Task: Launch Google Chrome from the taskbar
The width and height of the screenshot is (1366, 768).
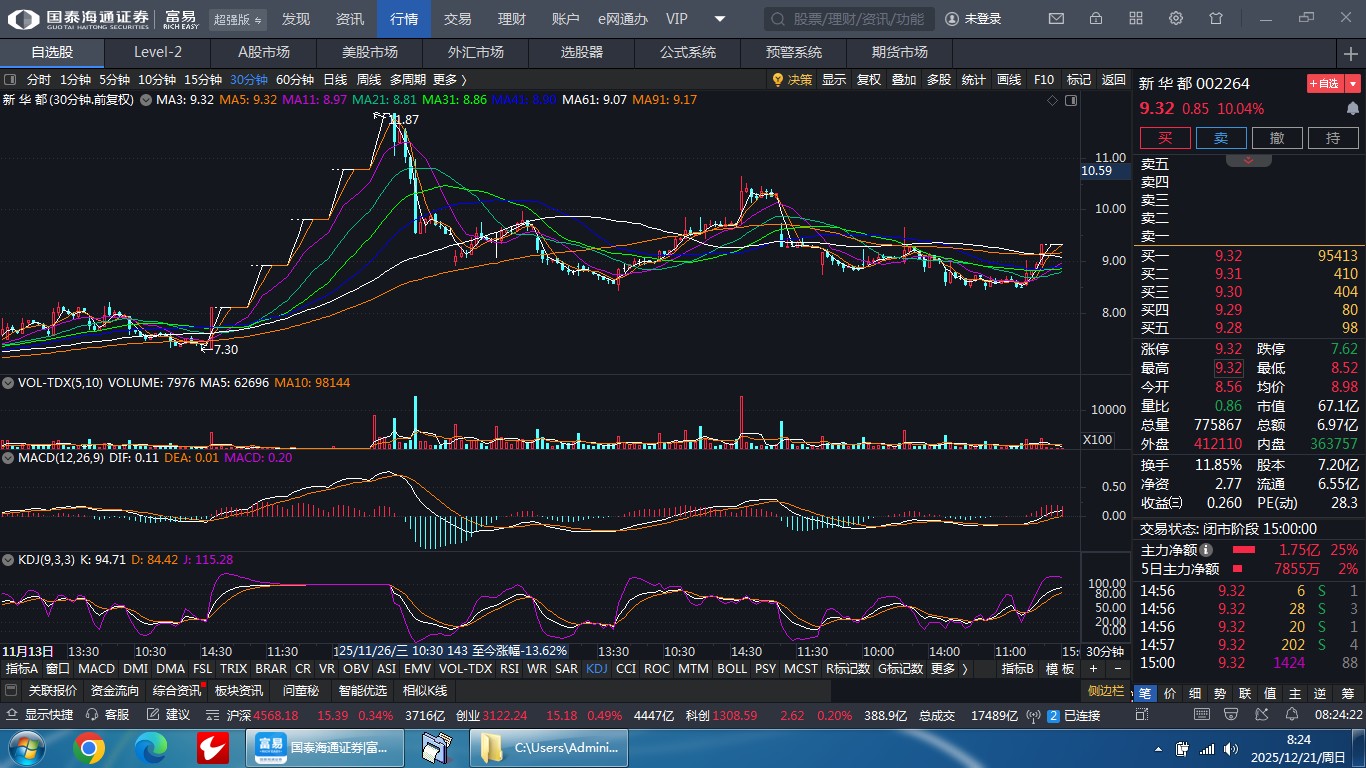Action: click(89, 748)
